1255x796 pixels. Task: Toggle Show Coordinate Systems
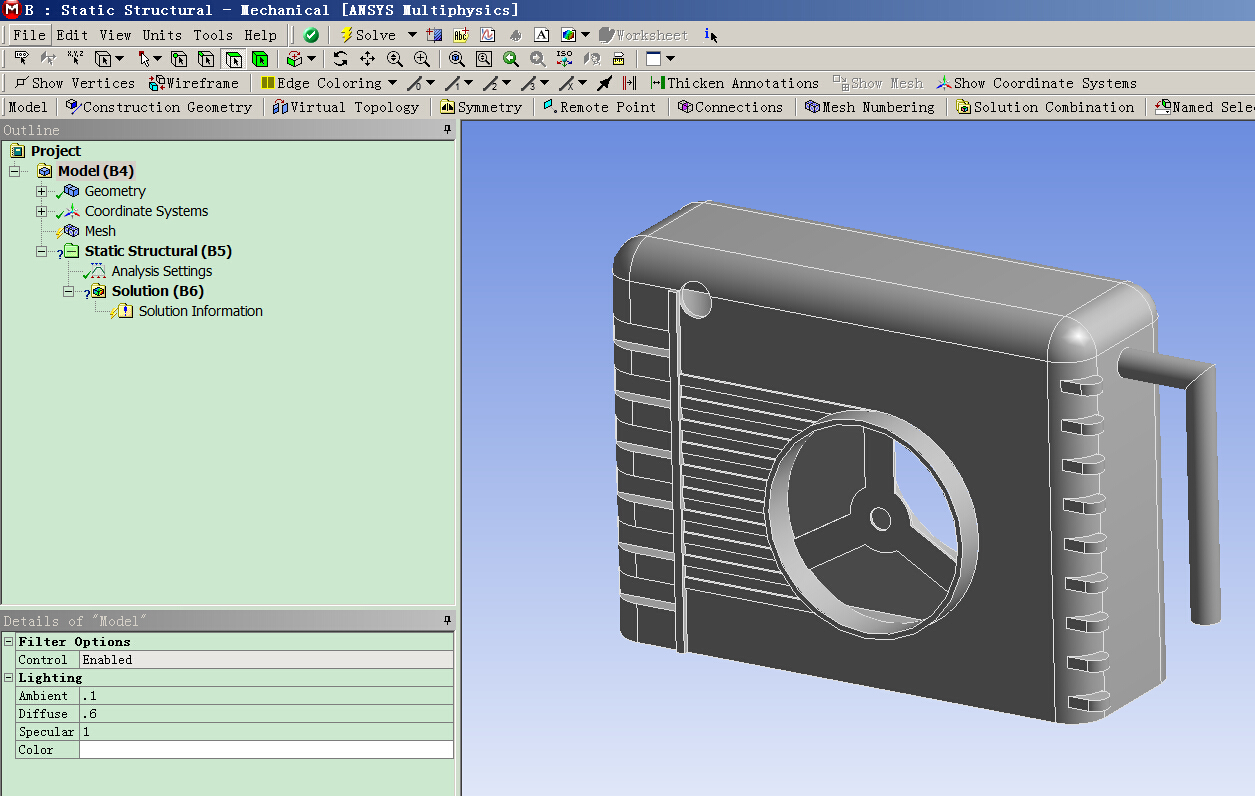(1036, 83)
